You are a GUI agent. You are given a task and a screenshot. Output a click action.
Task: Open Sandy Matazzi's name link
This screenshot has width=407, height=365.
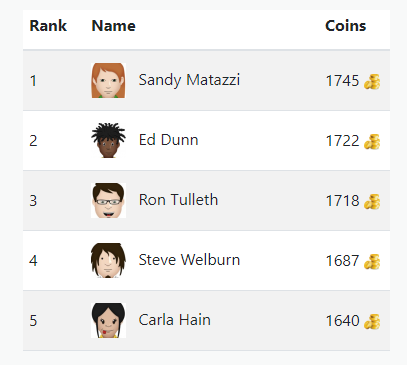189,80
